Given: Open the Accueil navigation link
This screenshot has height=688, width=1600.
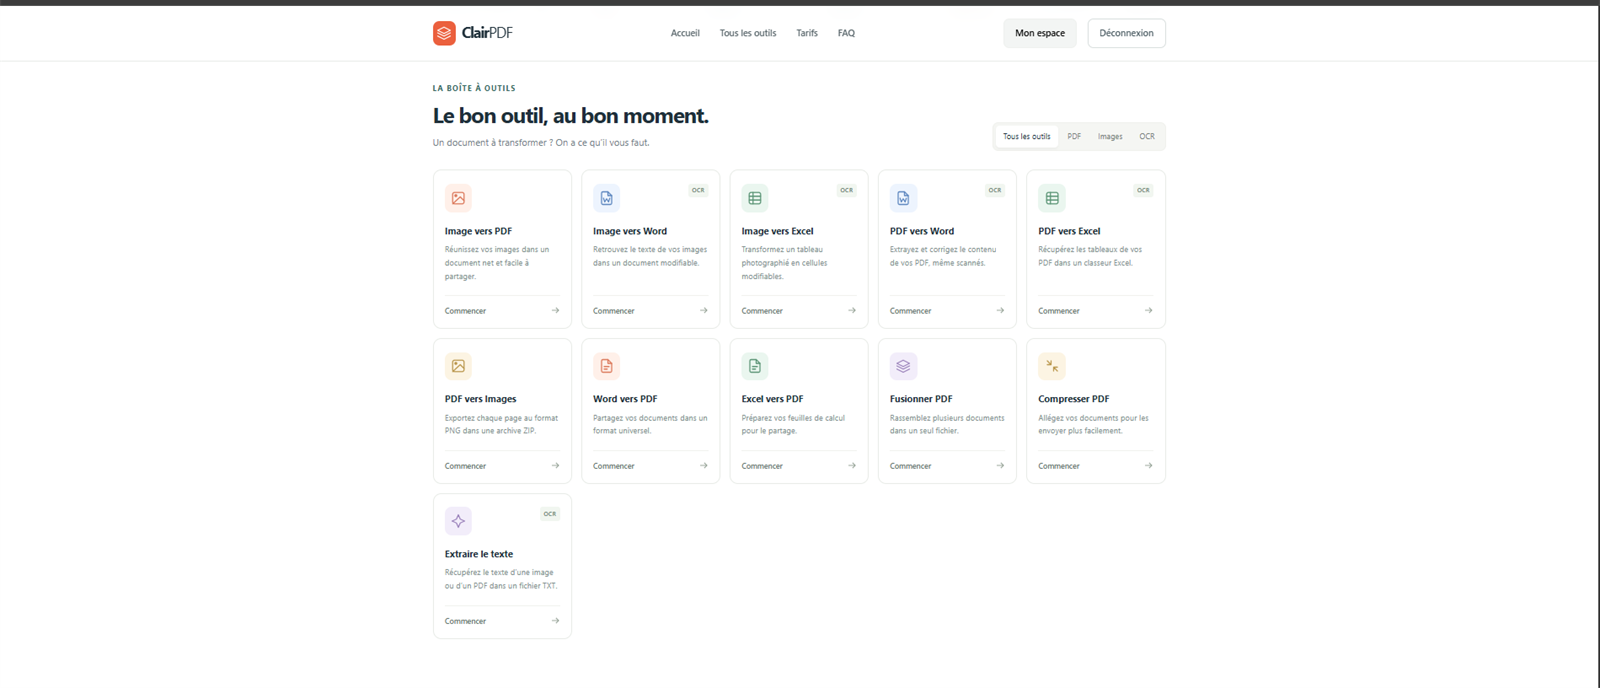Looking at the screenshot, I should coord(685,33).
